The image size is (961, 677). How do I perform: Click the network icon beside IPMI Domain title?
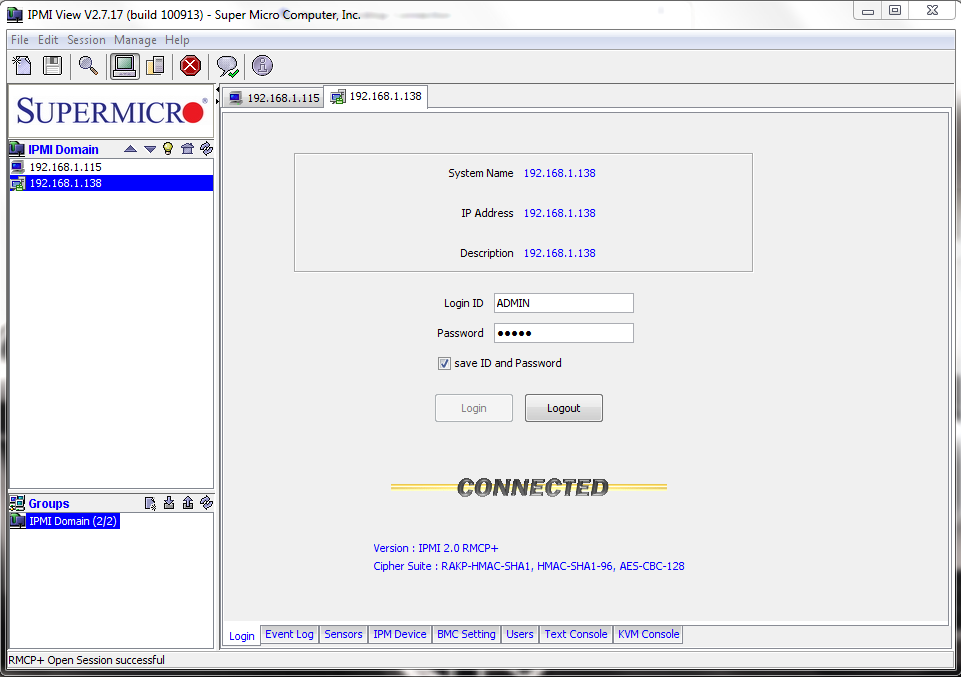pos(17,149)
